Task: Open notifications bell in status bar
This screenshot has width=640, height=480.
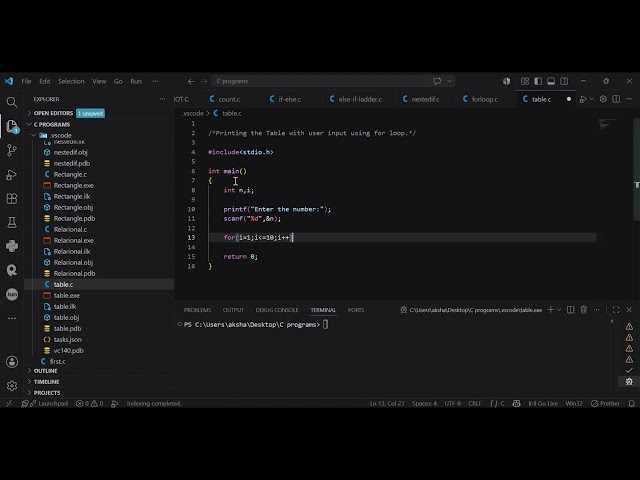Action: (x=631, y=403)
